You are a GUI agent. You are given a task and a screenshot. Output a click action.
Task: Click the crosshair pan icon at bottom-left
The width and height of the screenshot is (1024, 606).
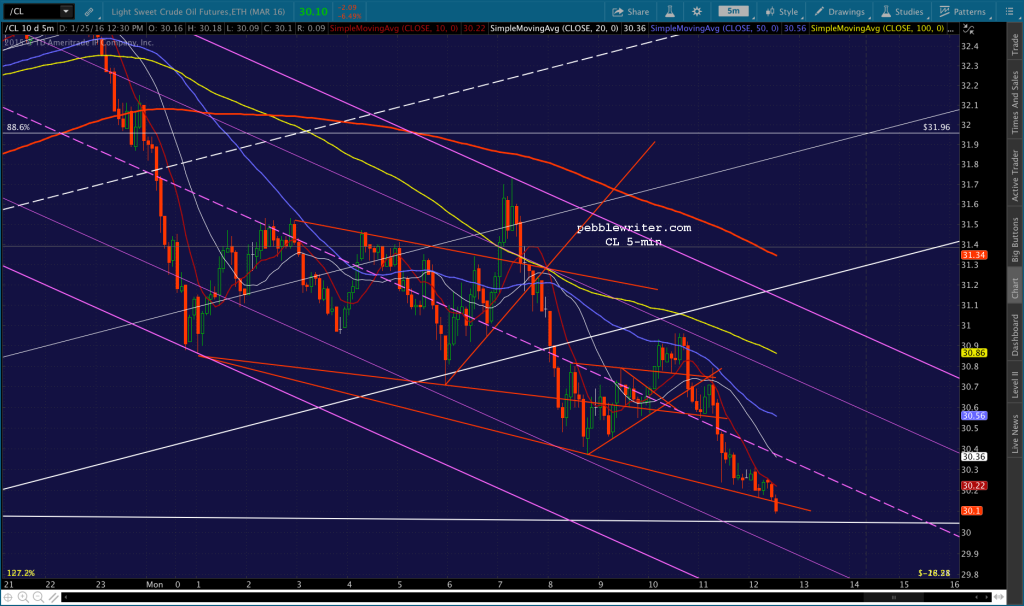(x=8, y=597)
